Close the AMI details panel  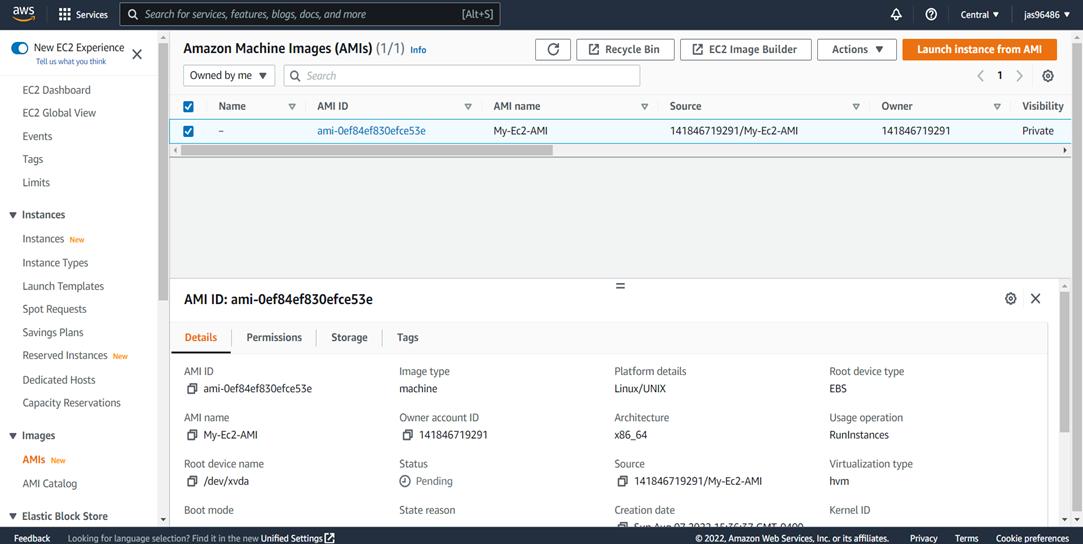pyautogui.click(x=1035, y=298)
